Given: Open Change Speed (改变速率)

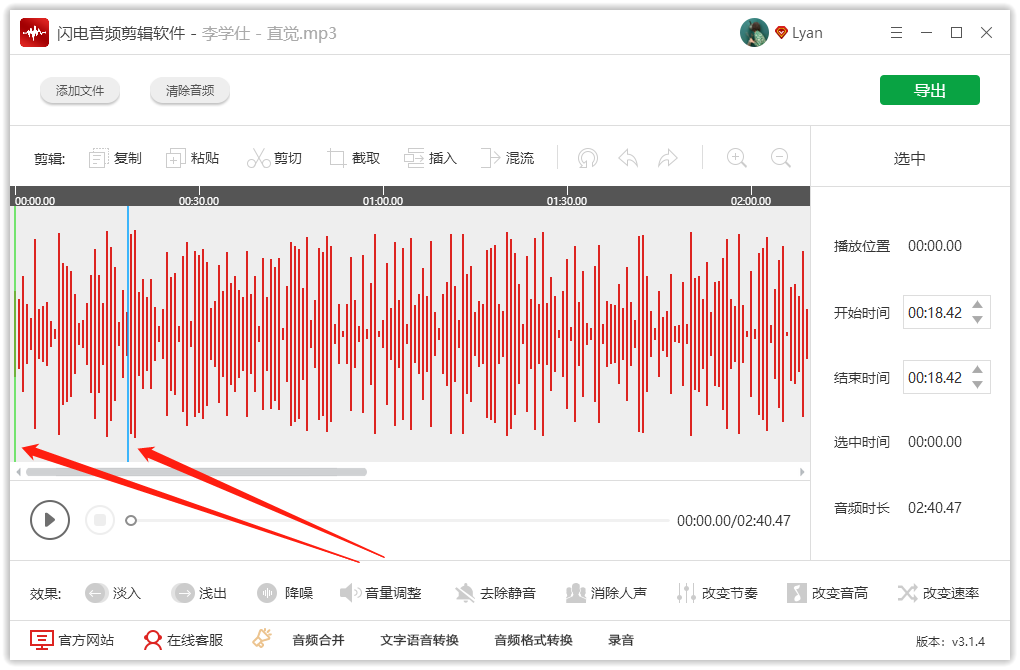Looking at the screenshot, I should [939, 593].
